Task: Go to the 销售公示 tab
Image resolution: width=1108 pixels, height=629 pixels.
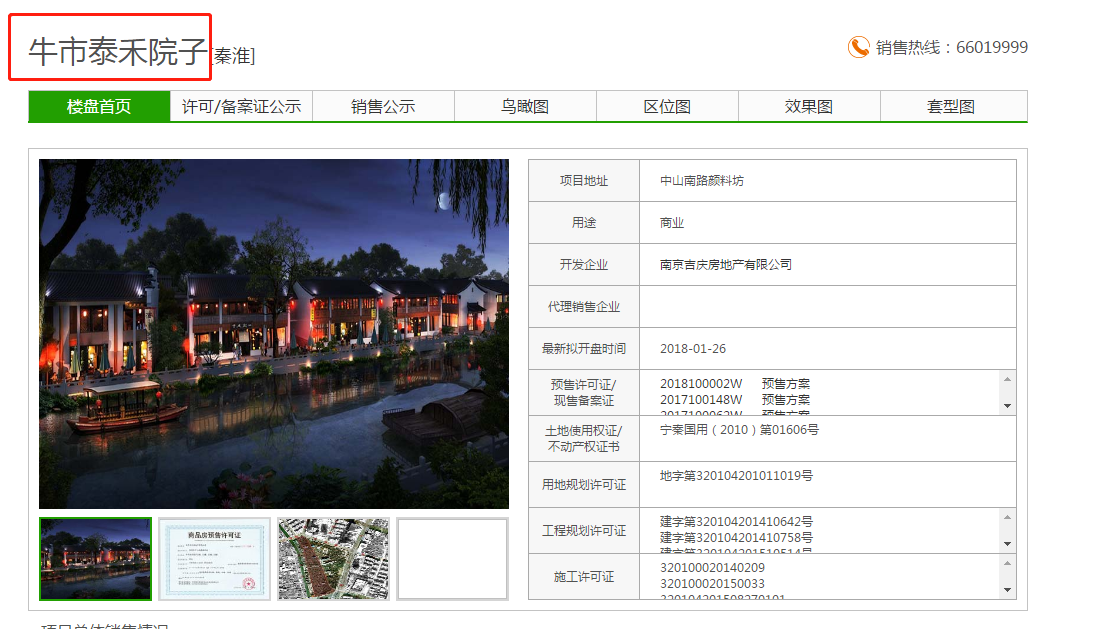Action: coord(383,107)
